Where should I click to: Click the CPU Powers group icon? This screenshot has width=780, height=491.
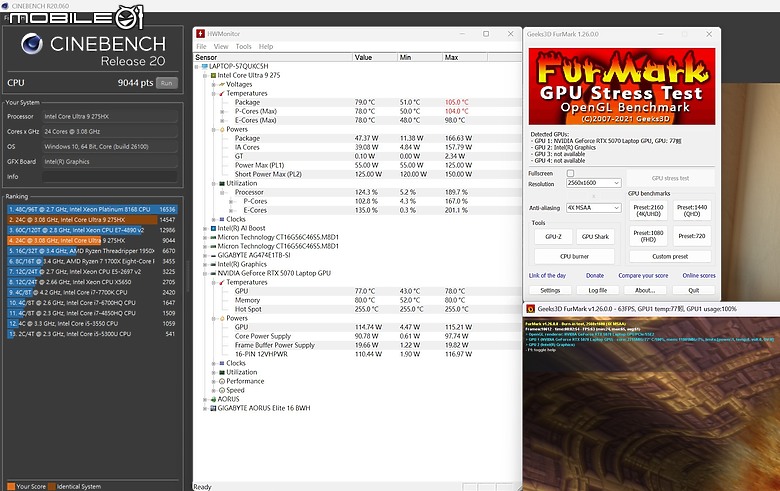[x=222, y=129]
